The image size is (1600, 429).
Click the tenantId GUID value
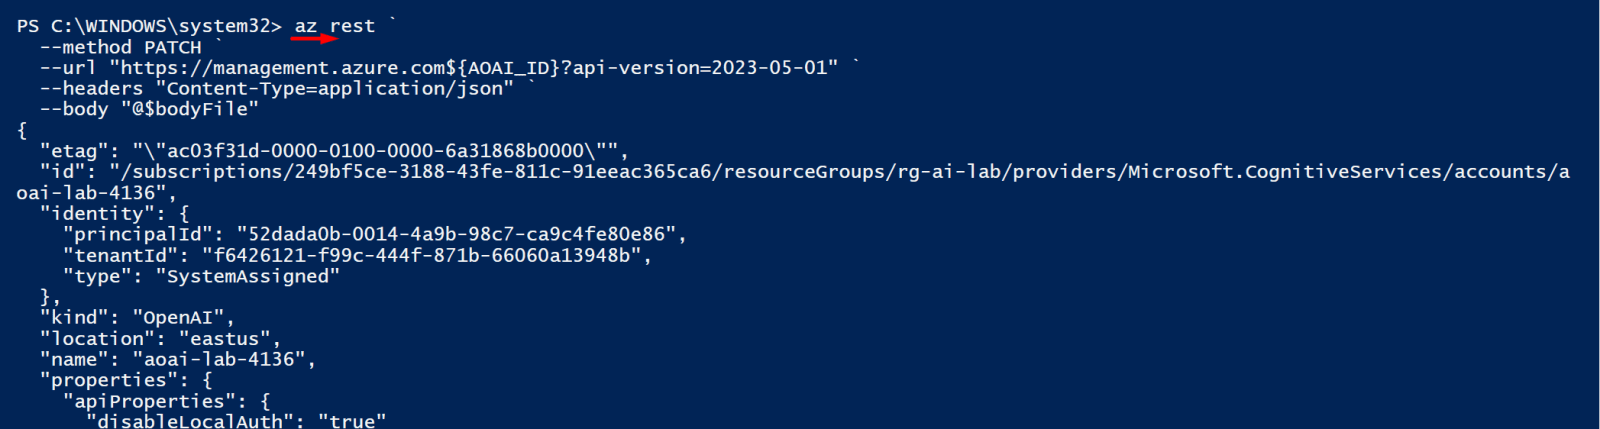(x=421, y=255)
